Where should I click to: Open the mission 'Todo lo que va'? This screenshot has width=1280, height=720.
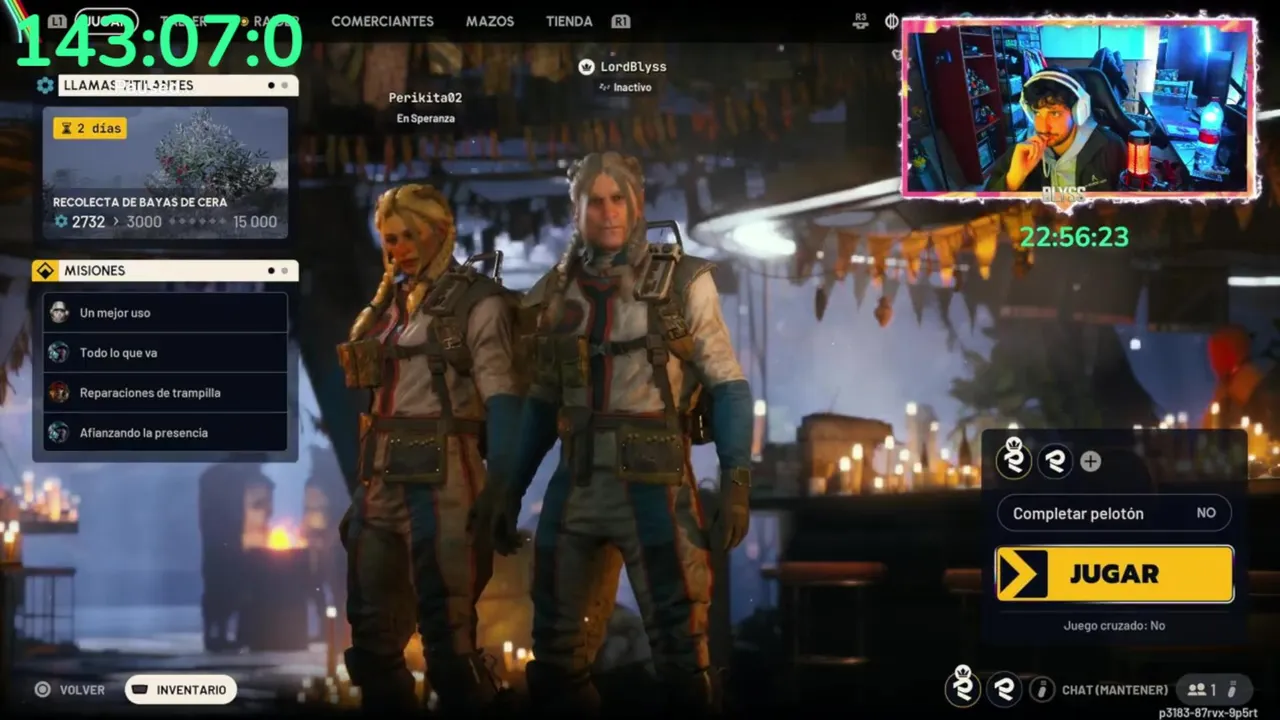tap(165, 353)
